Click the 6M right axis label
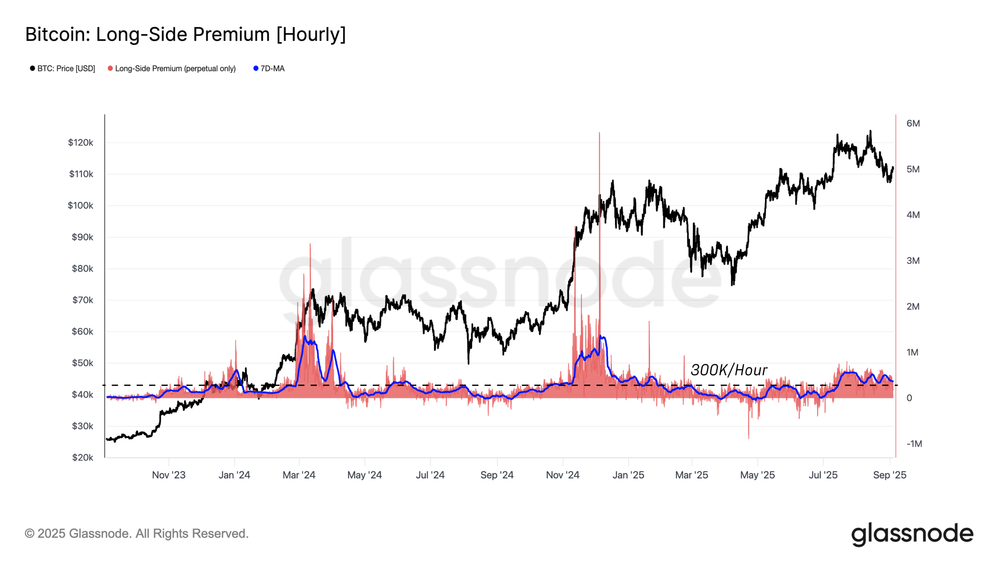This screenshot has width=1000, height=563. 913,124
